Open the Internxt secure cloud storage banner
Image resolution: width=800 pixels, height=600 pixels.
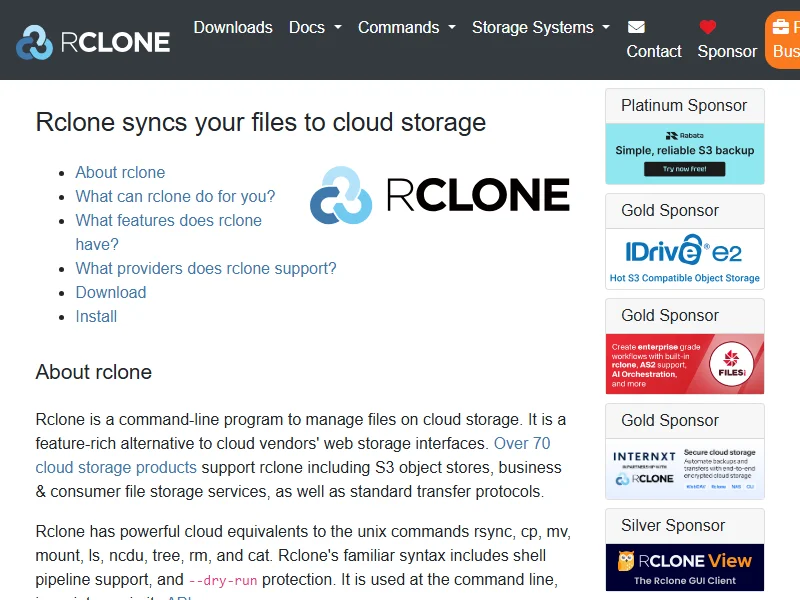pos(685,469)
